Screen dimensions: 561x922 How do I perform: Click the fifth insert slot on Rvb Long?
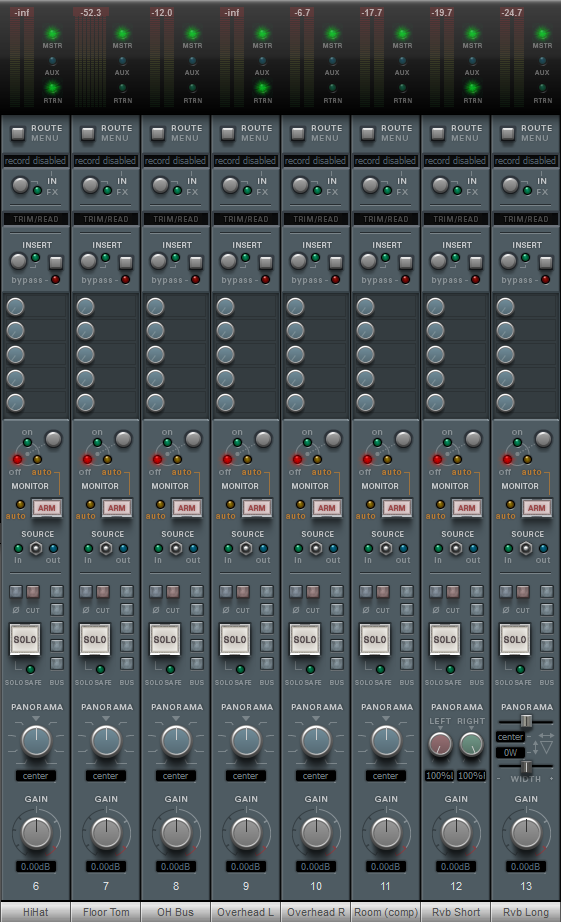526,403
